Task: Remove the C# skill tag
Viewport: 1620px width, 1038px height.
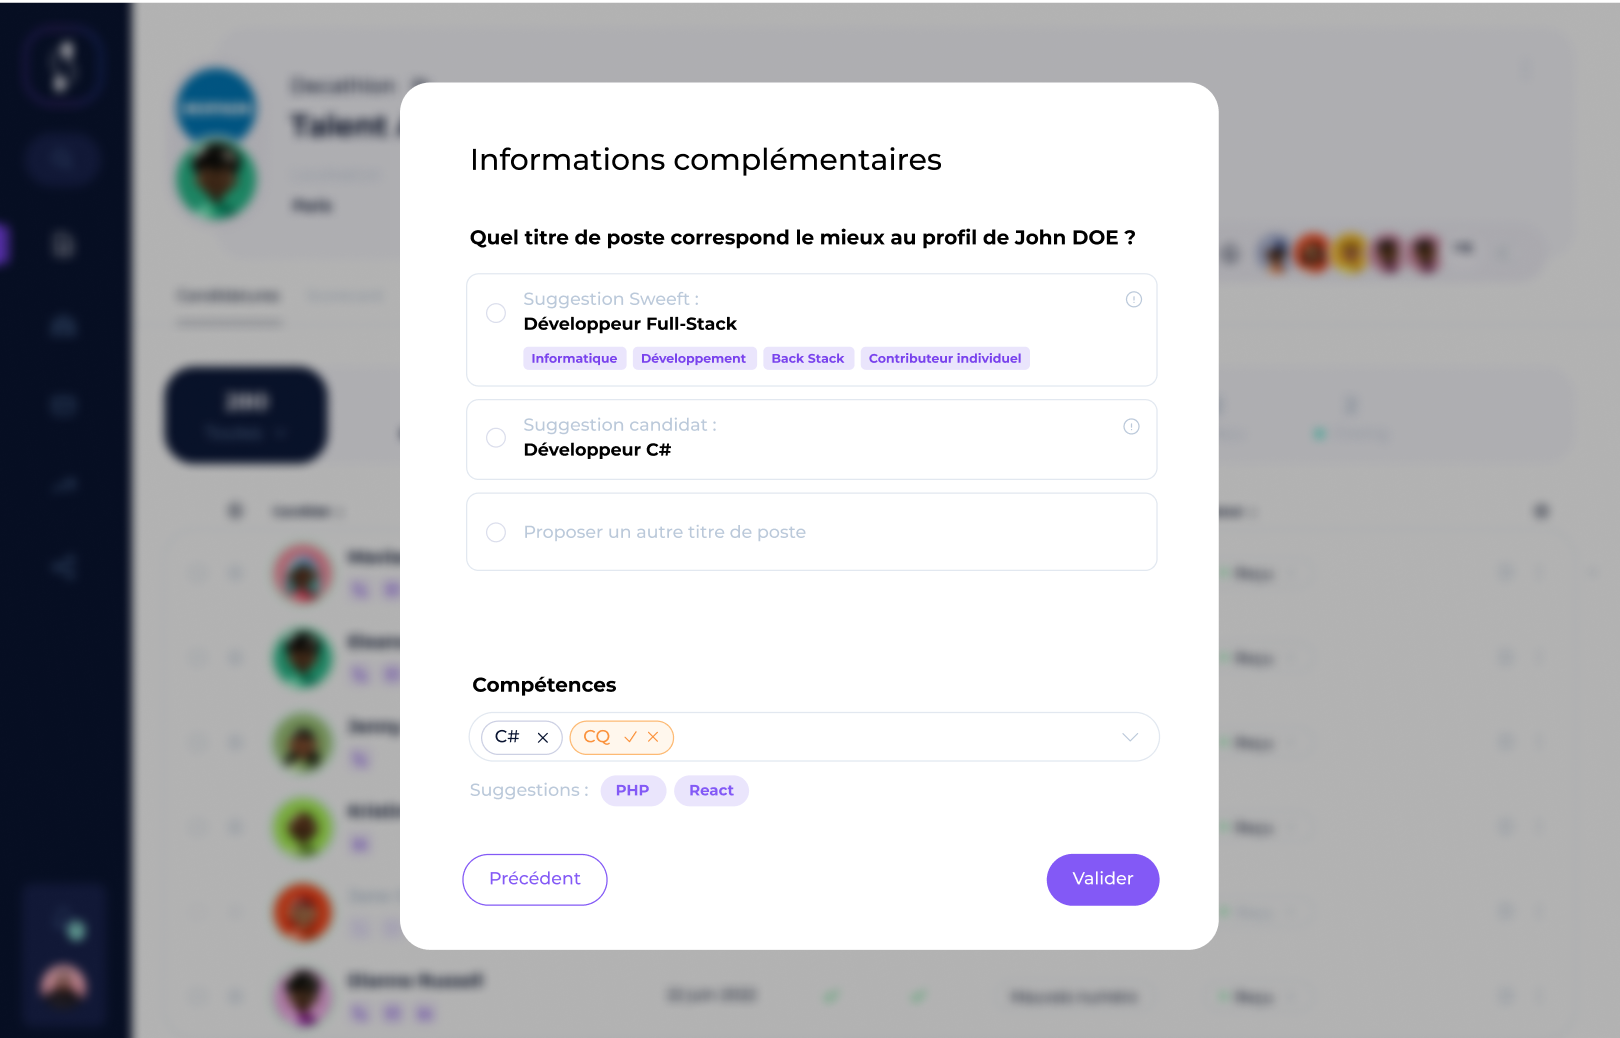Action: 543,738
